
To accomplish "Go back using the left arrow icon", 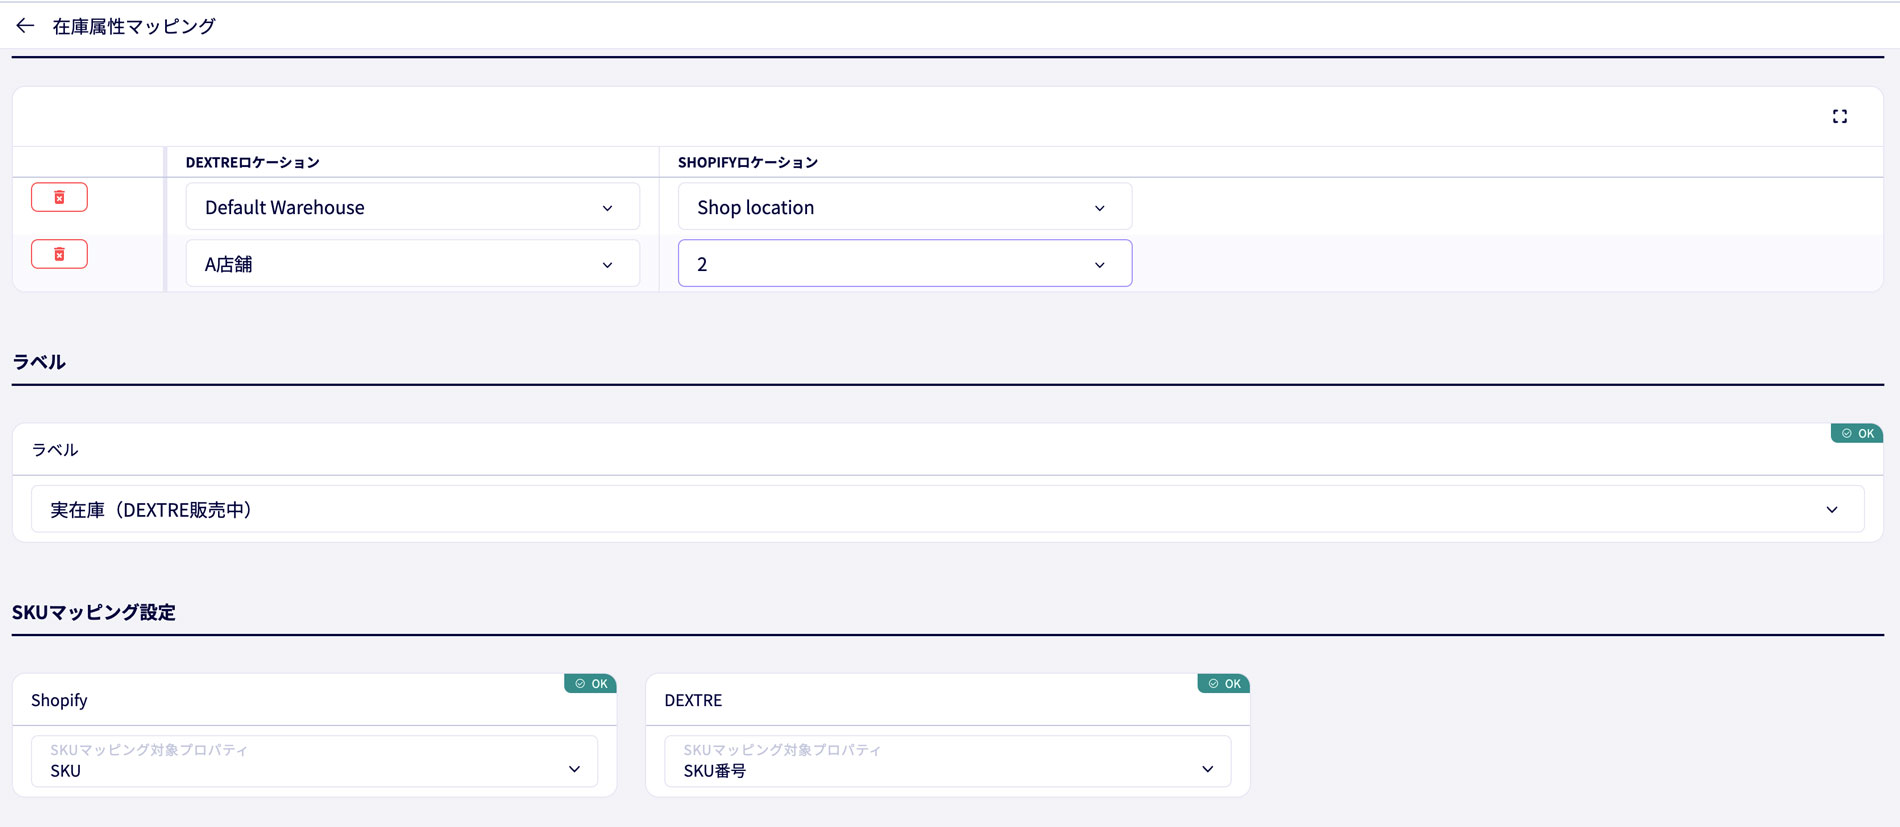I will pyautogui.click(x=25, y=26).
